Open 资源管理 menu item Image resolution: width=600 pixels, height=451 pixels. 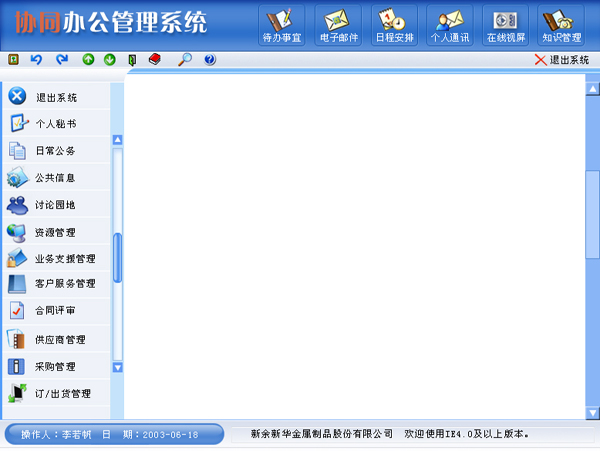(x=56, y=232)
